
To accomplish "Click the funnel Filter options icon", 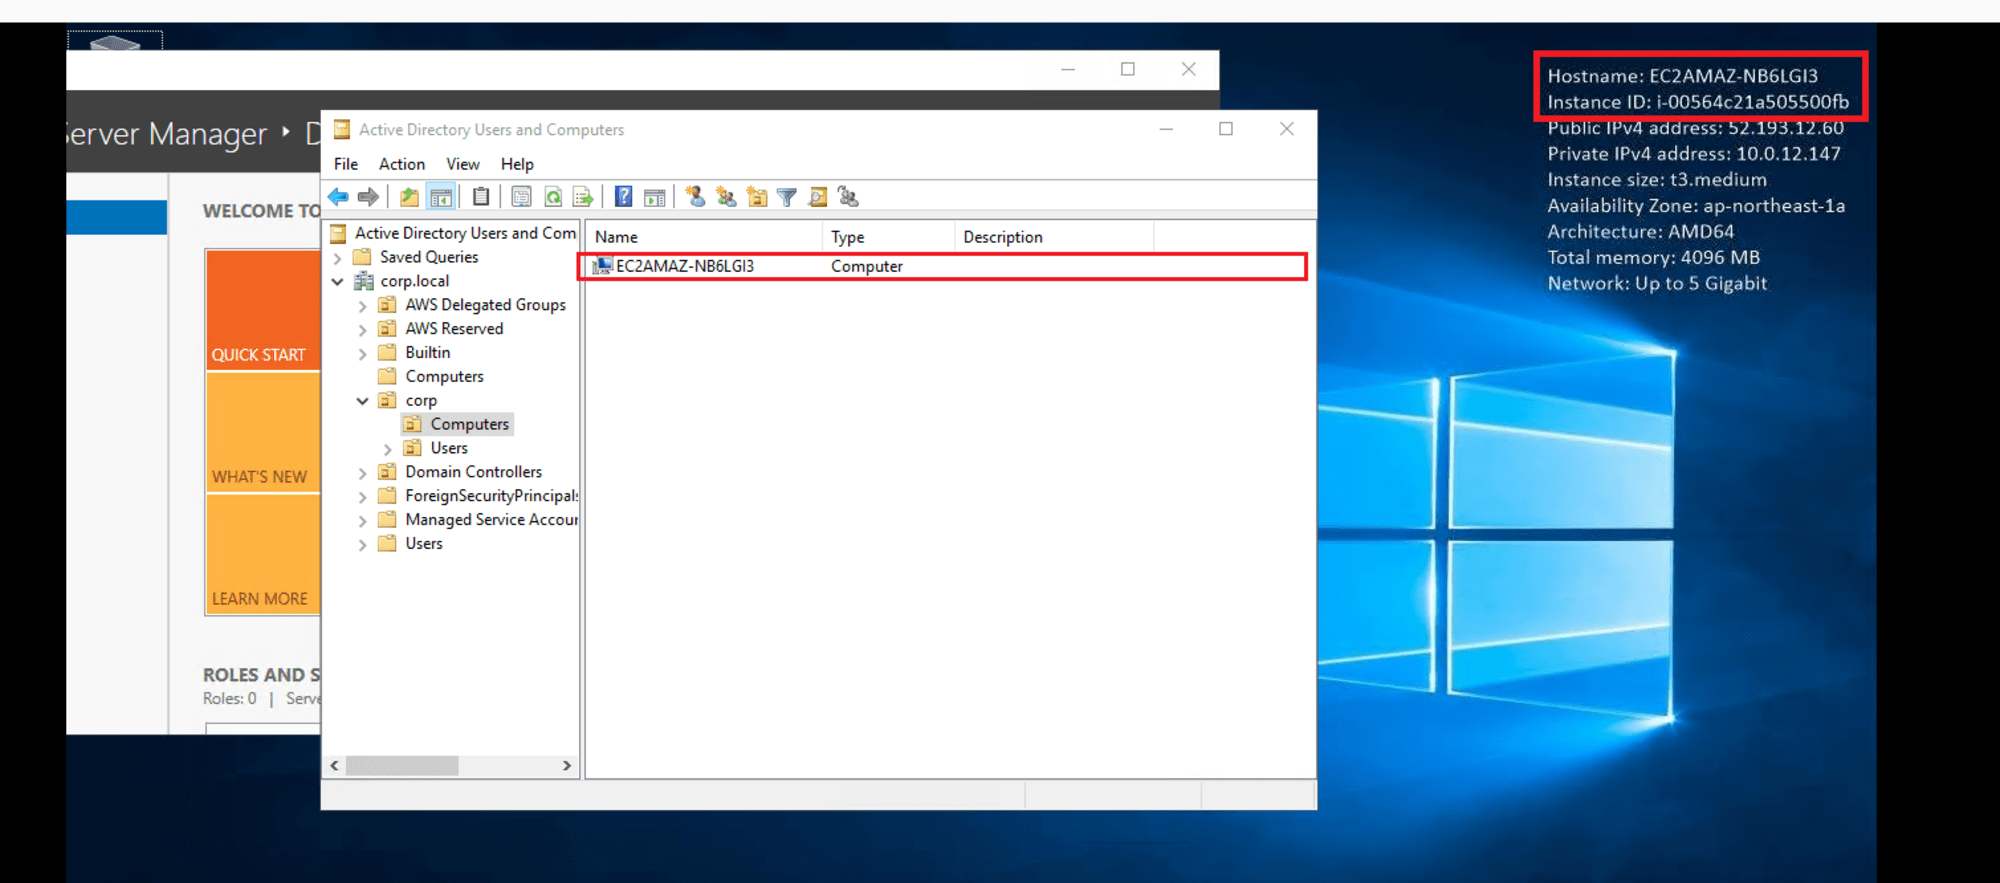I will point(787,197).
